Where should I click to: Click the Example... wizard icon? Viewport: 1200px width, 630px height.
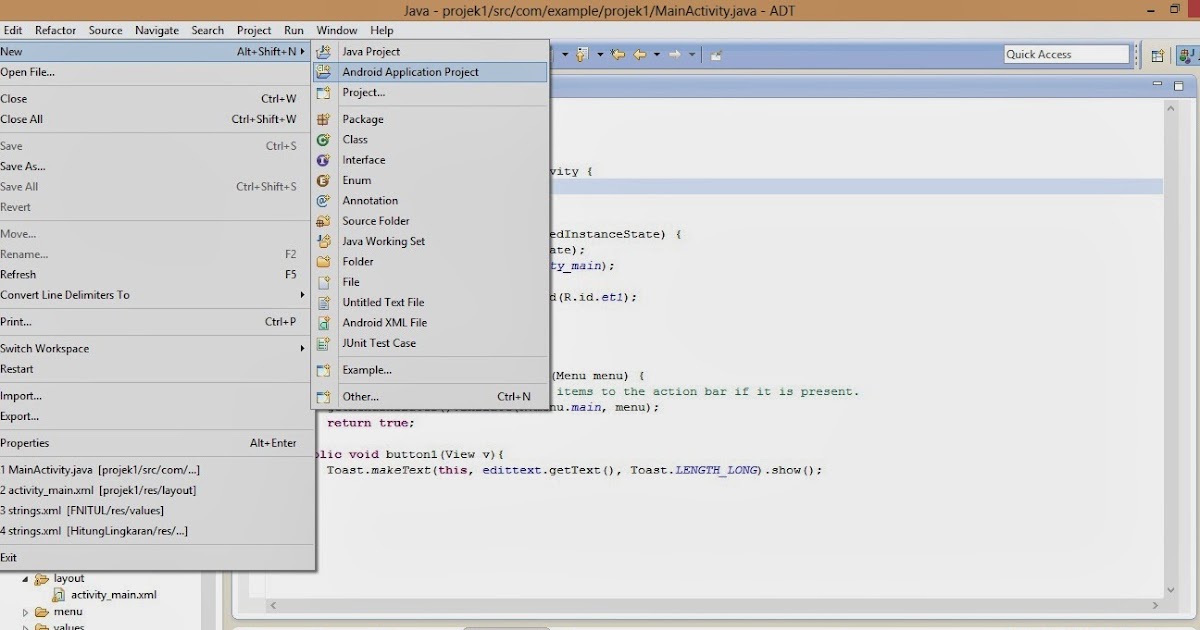tap(323, 370)
